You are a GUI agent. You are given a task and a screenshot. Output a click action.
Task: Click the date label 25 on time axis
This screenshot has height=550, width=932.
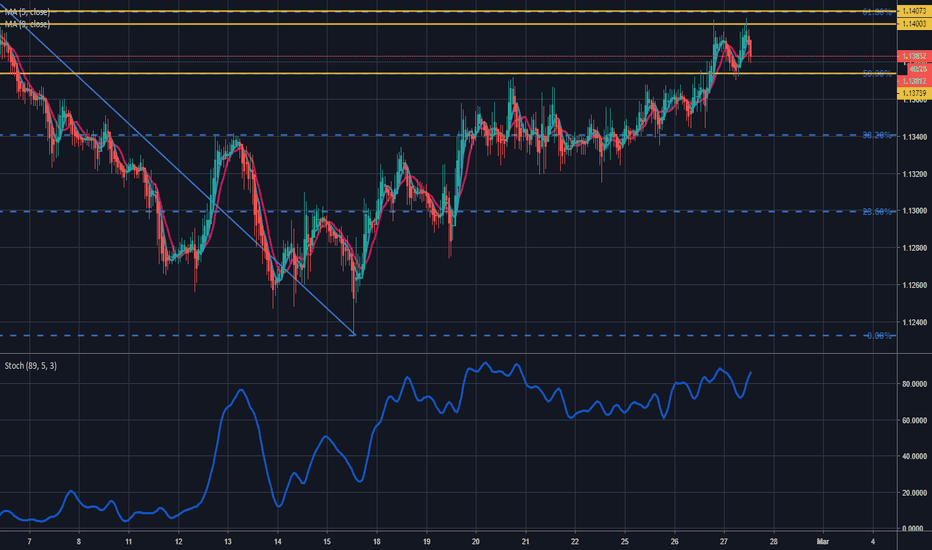(x=625, y=542)
